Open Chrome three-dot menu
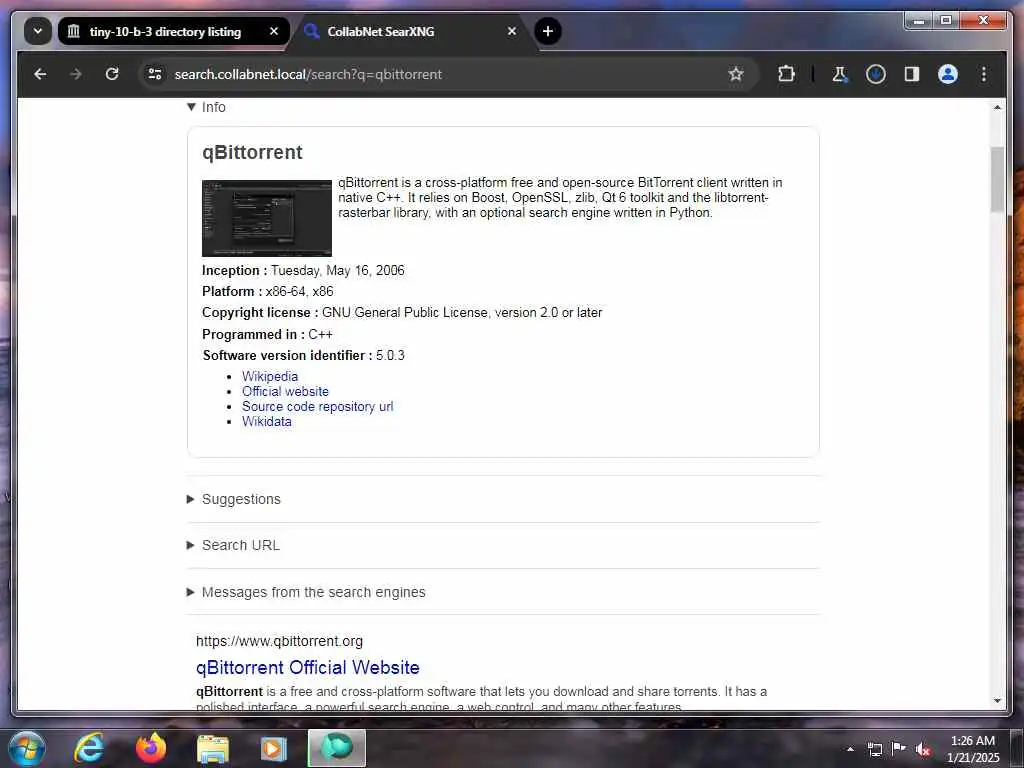1024x768 pixels. tap(984, 74)
